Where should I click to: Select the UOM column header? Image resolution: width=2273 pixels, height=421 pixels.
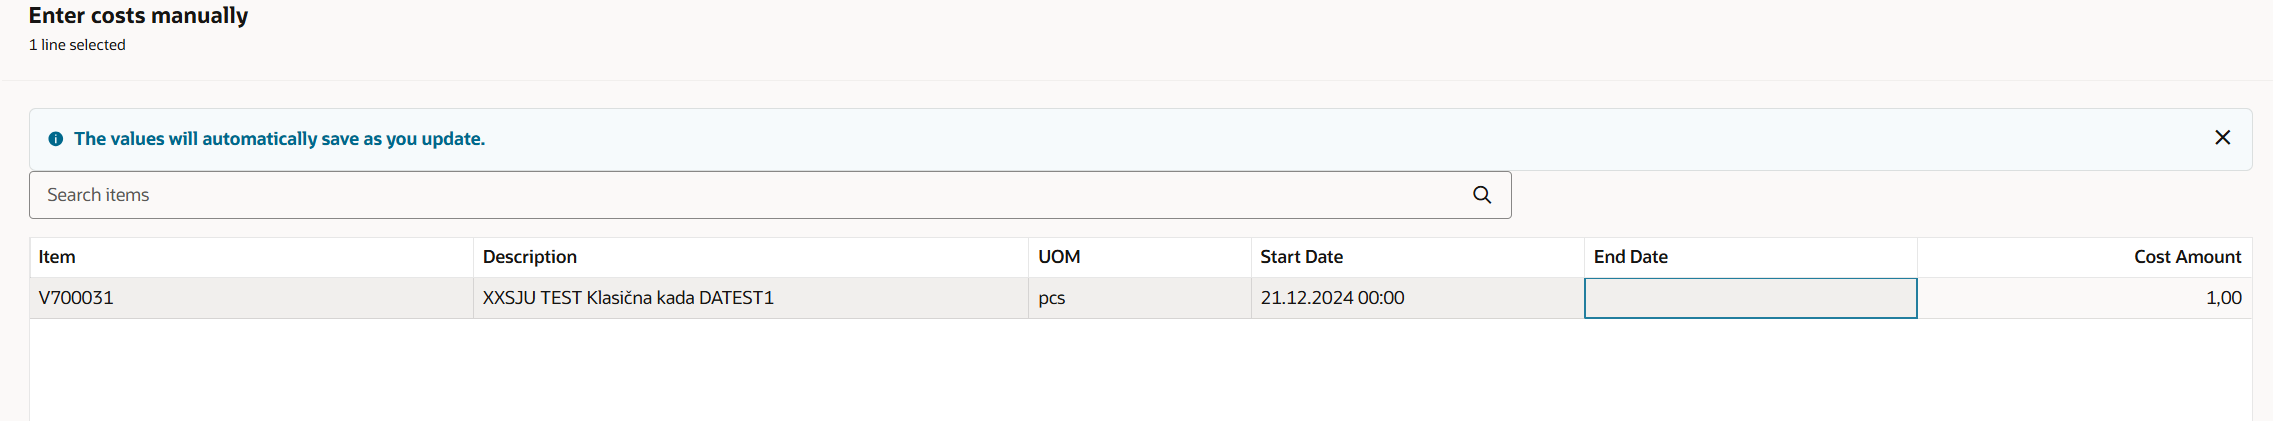point(1059,257)
